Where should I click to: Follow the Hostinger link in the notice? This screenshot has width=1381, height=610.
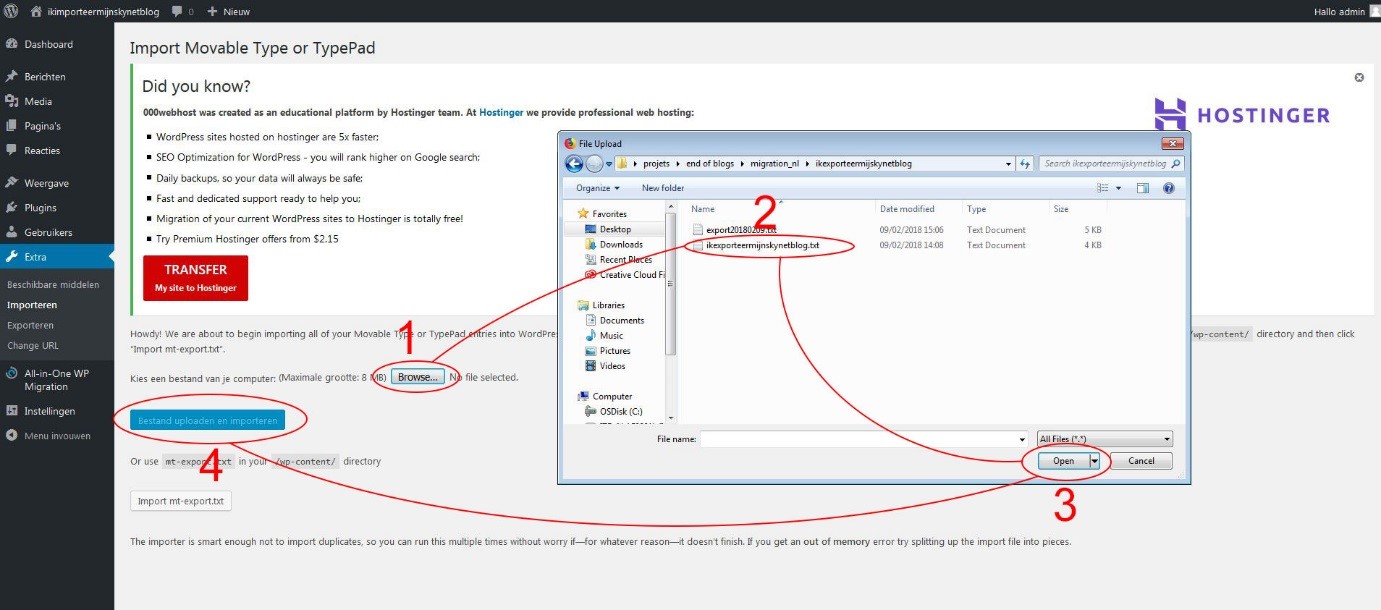501,113
